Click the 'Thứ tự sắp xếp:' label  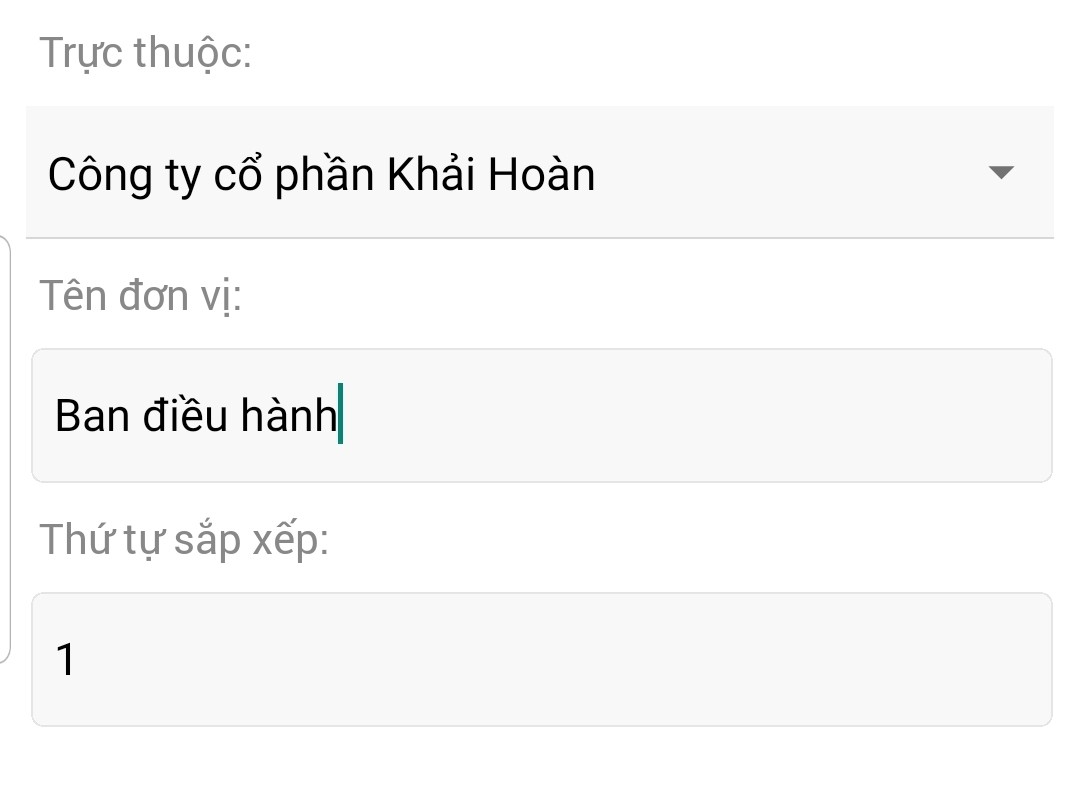click(188, 538)
